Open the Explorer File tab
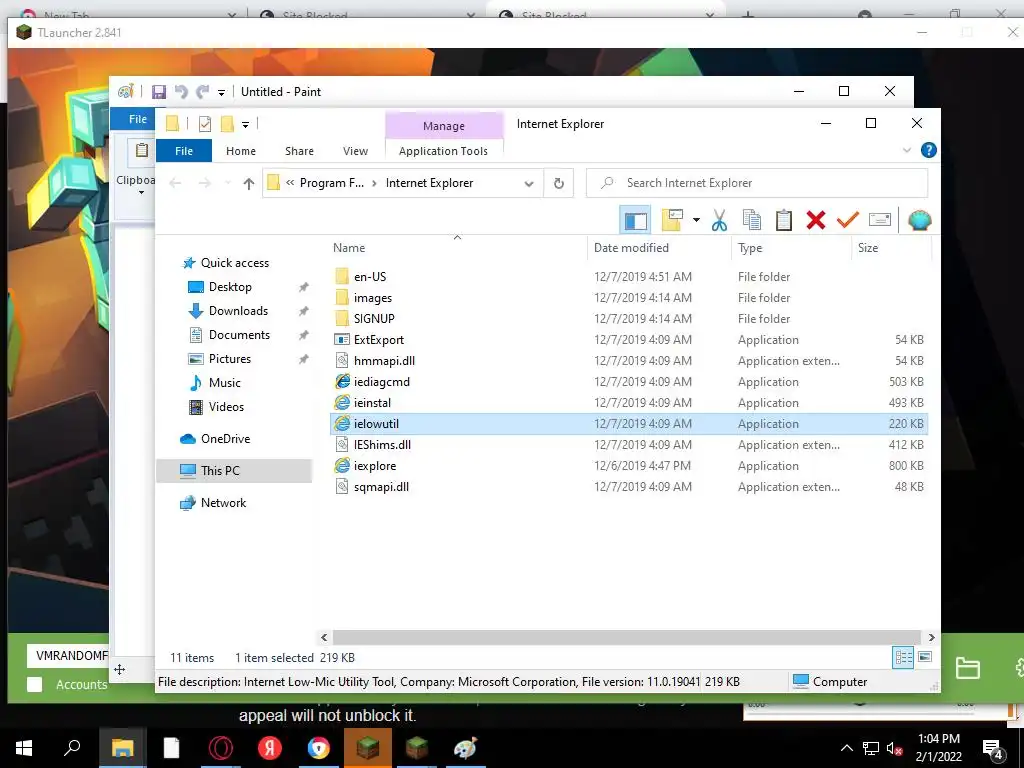This screenshot has height=768, width=1024. 184,151
